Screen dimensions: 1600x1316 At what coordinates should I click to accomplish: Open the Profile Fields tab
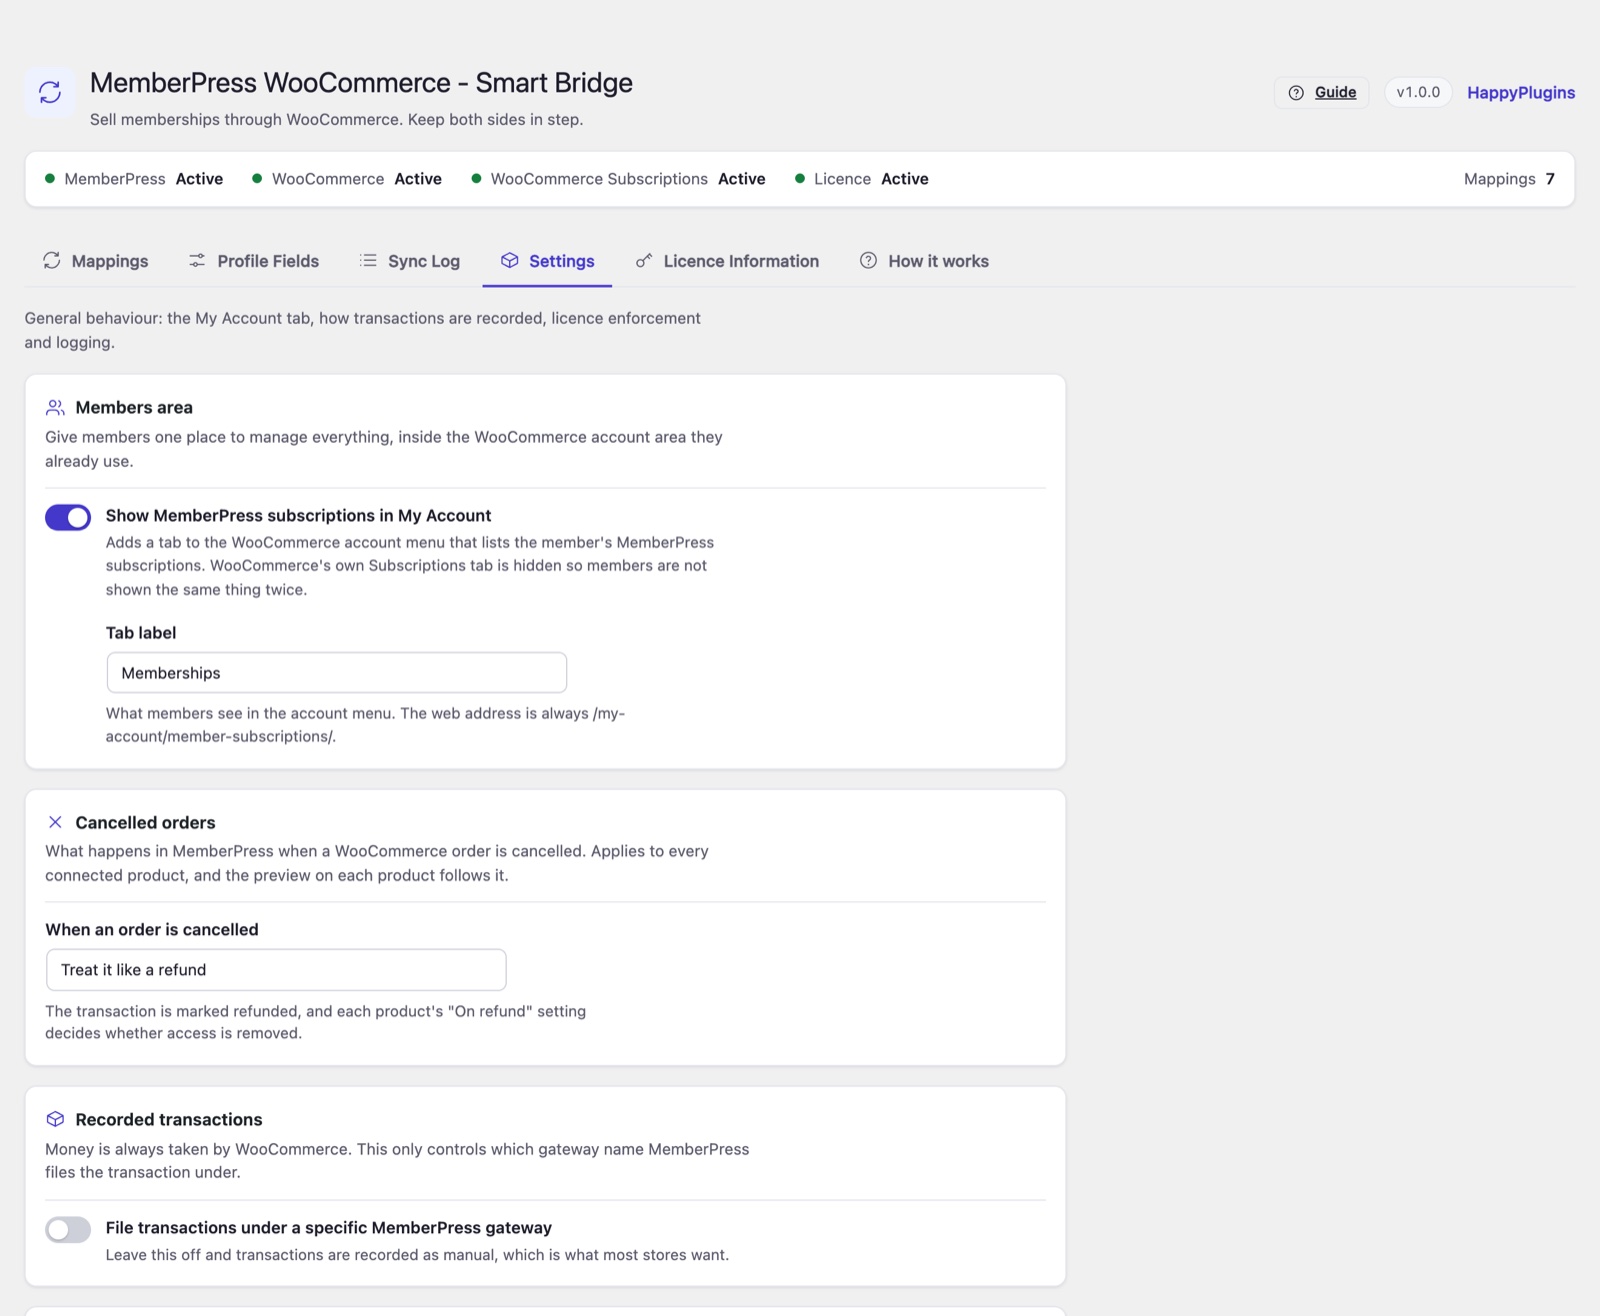point(254,261)
